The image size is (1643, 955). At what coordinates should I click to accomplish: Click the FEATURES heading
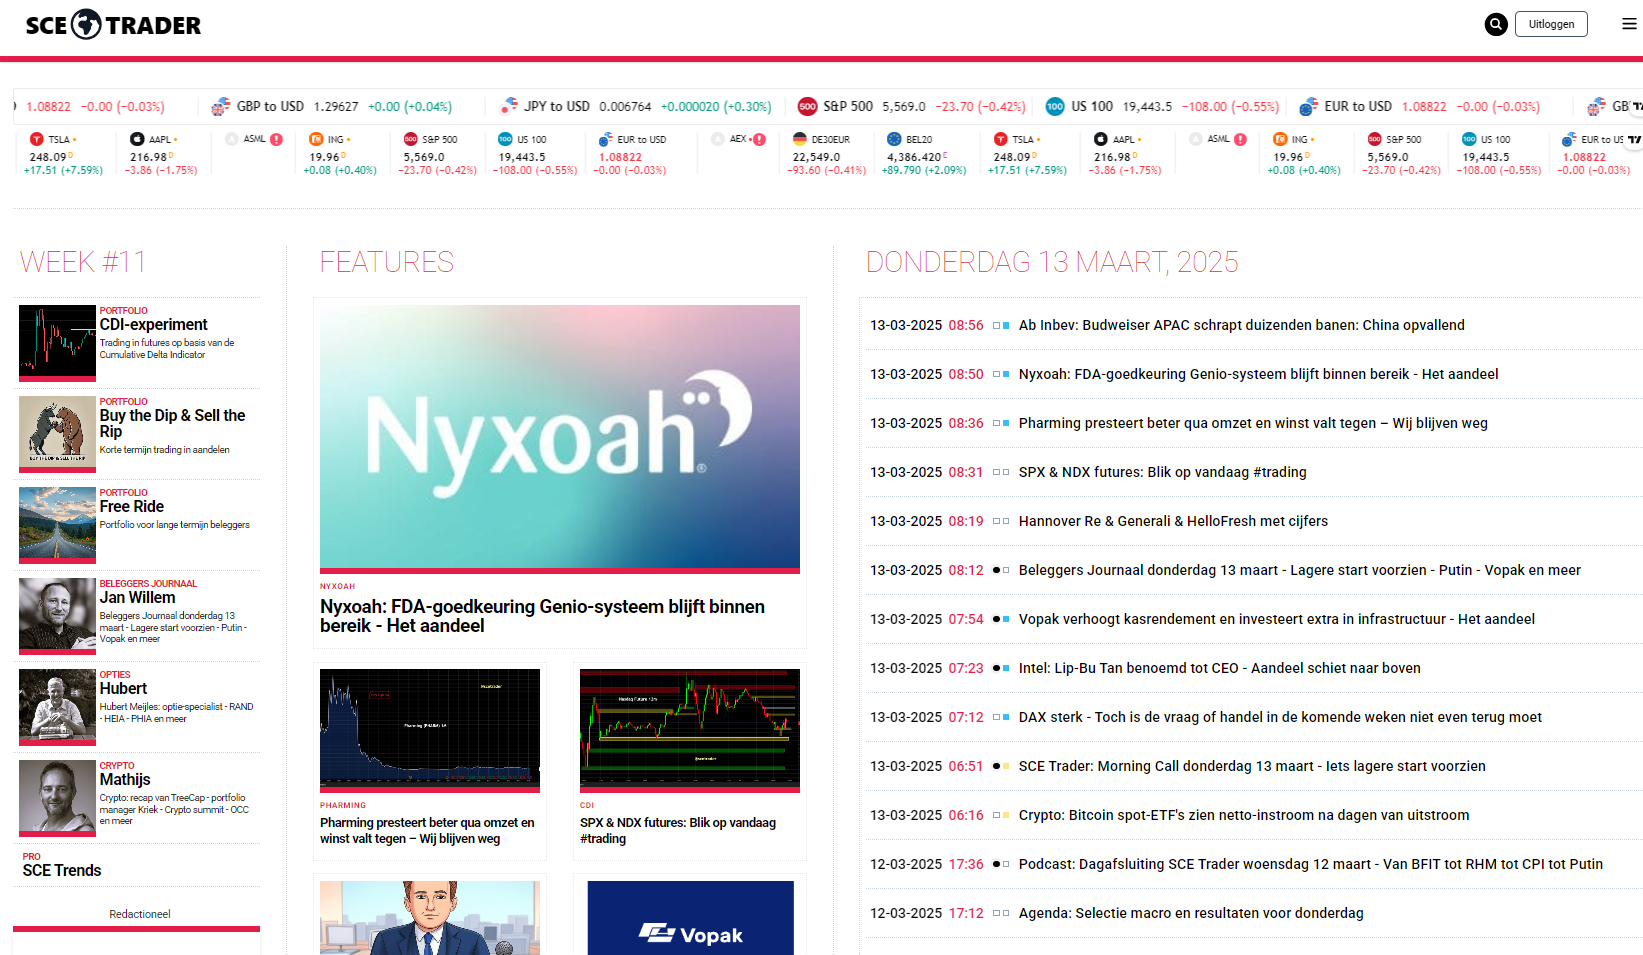[x=387, y=262]
